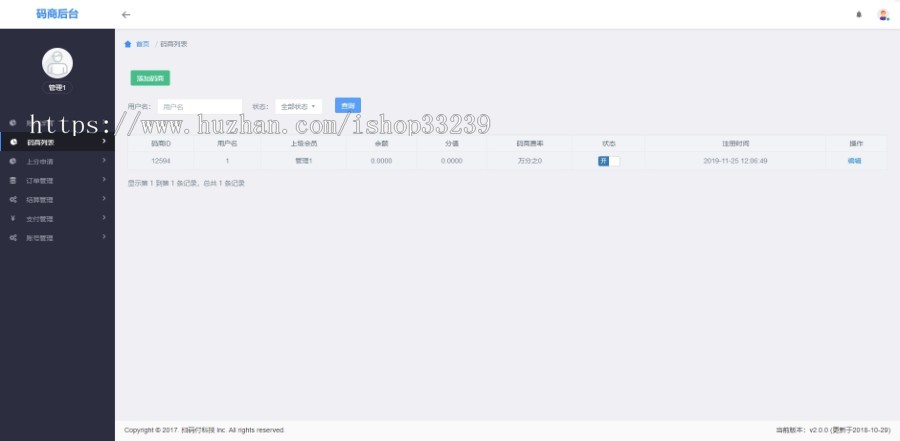Image resolution: width=900 pixels, height=441 pixels.
Task: Click the 管理1 name badge under avatar
Action: coord(57,88)
